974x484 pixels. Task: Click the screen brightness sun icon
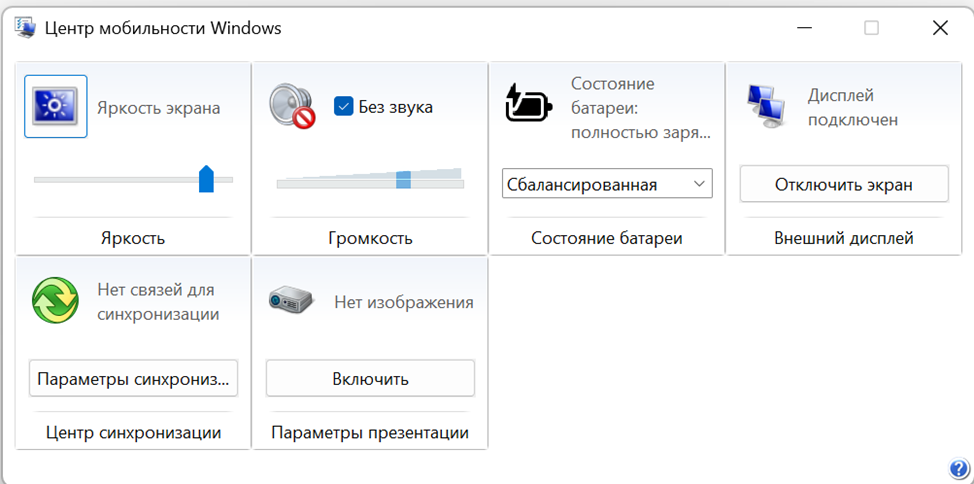pyautogui.click(x=56, y=106)
